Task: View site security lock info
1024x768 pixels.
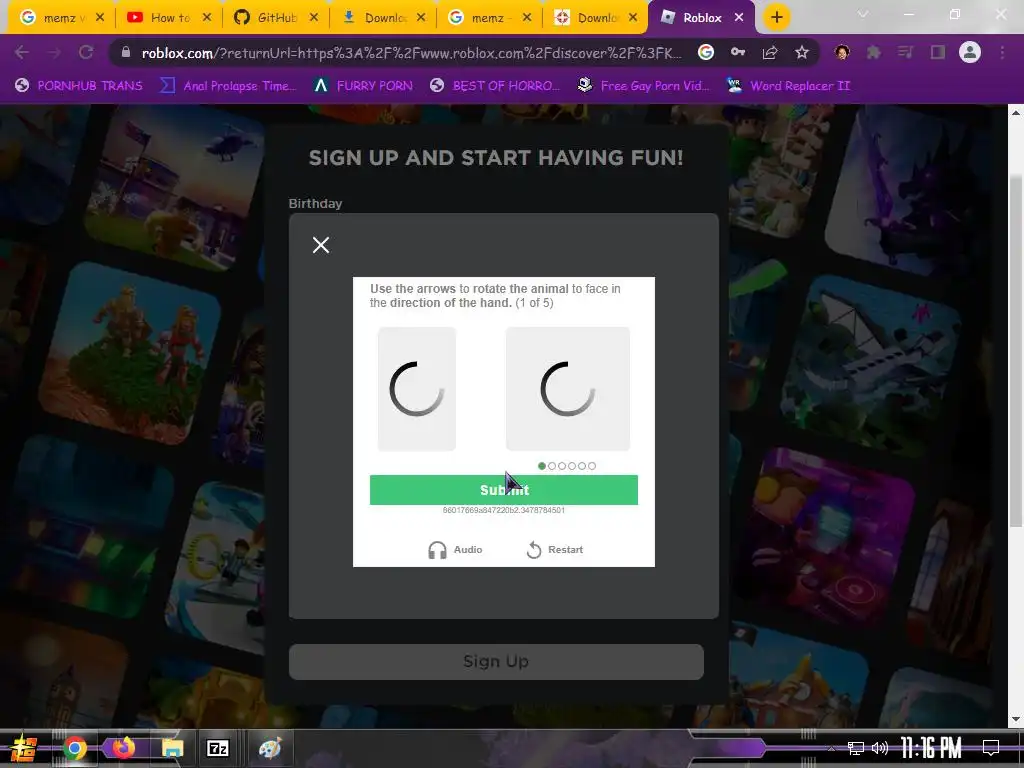Action: coord(126,53)
